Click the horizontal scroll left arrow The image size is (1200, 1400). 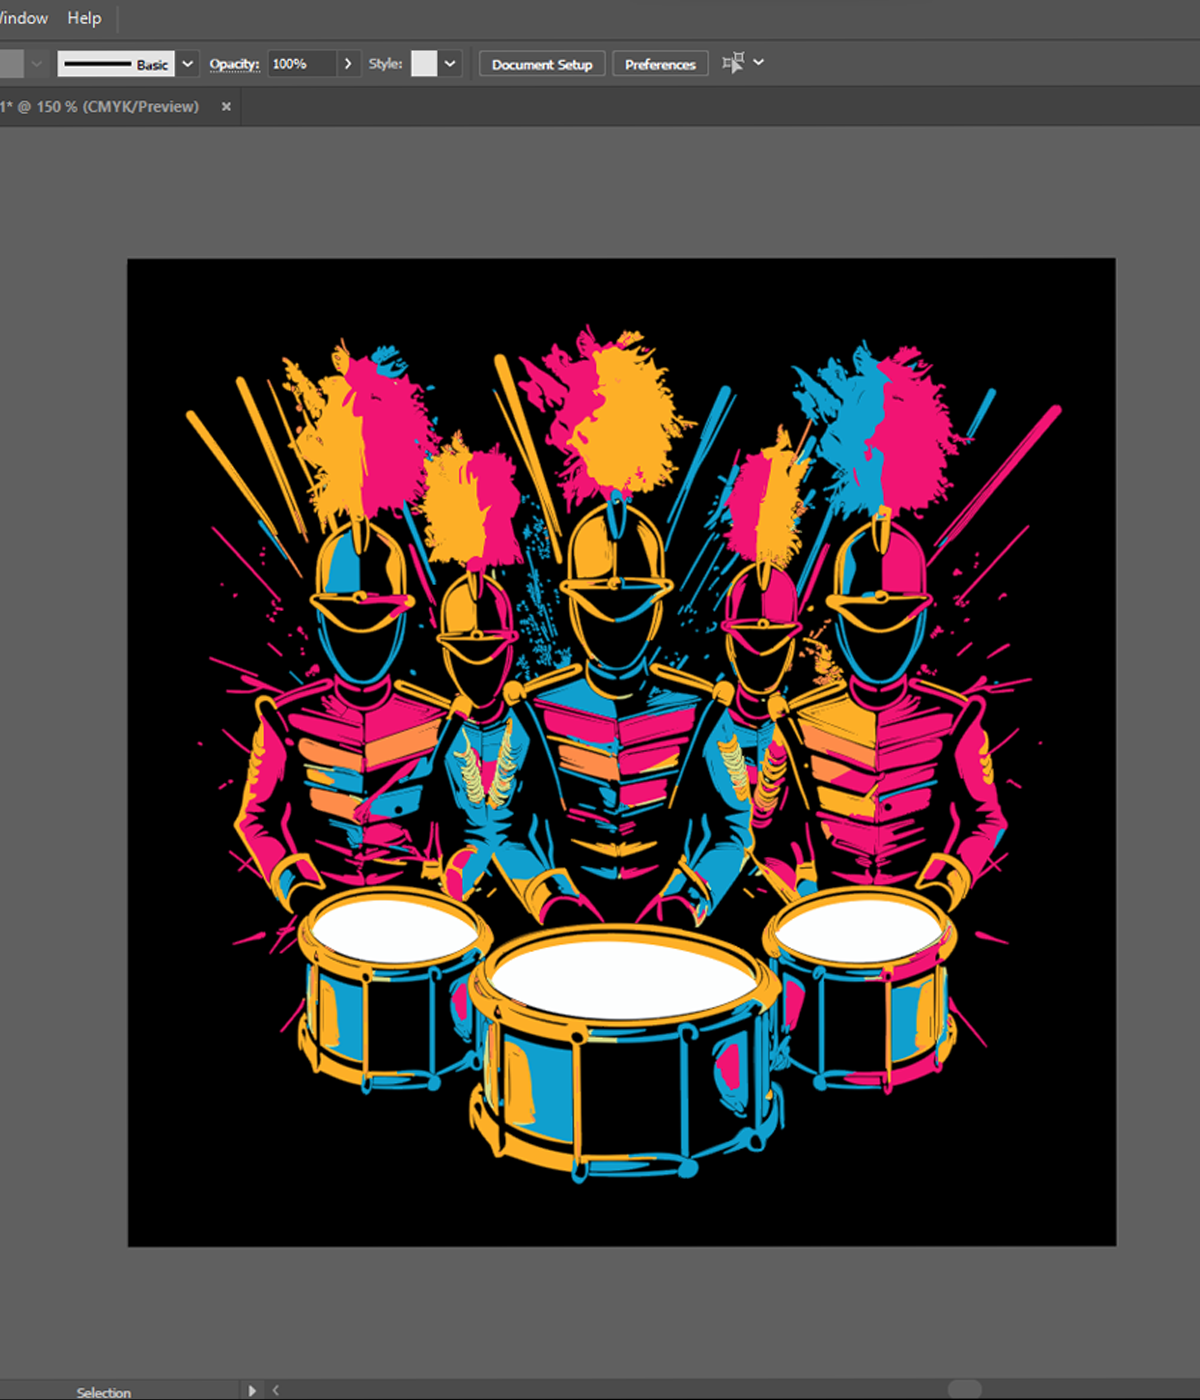(276, 1390)
